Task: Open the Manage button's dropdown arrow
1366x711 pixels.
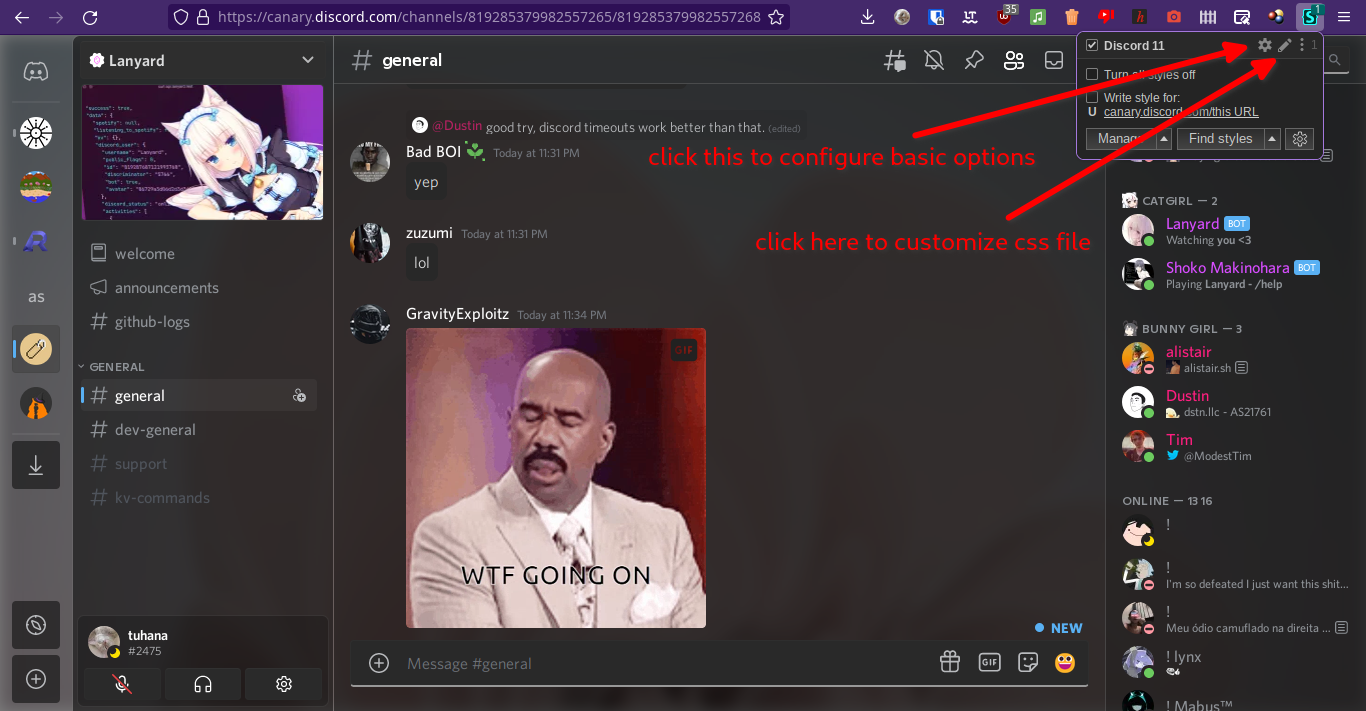Action: 1165,139
